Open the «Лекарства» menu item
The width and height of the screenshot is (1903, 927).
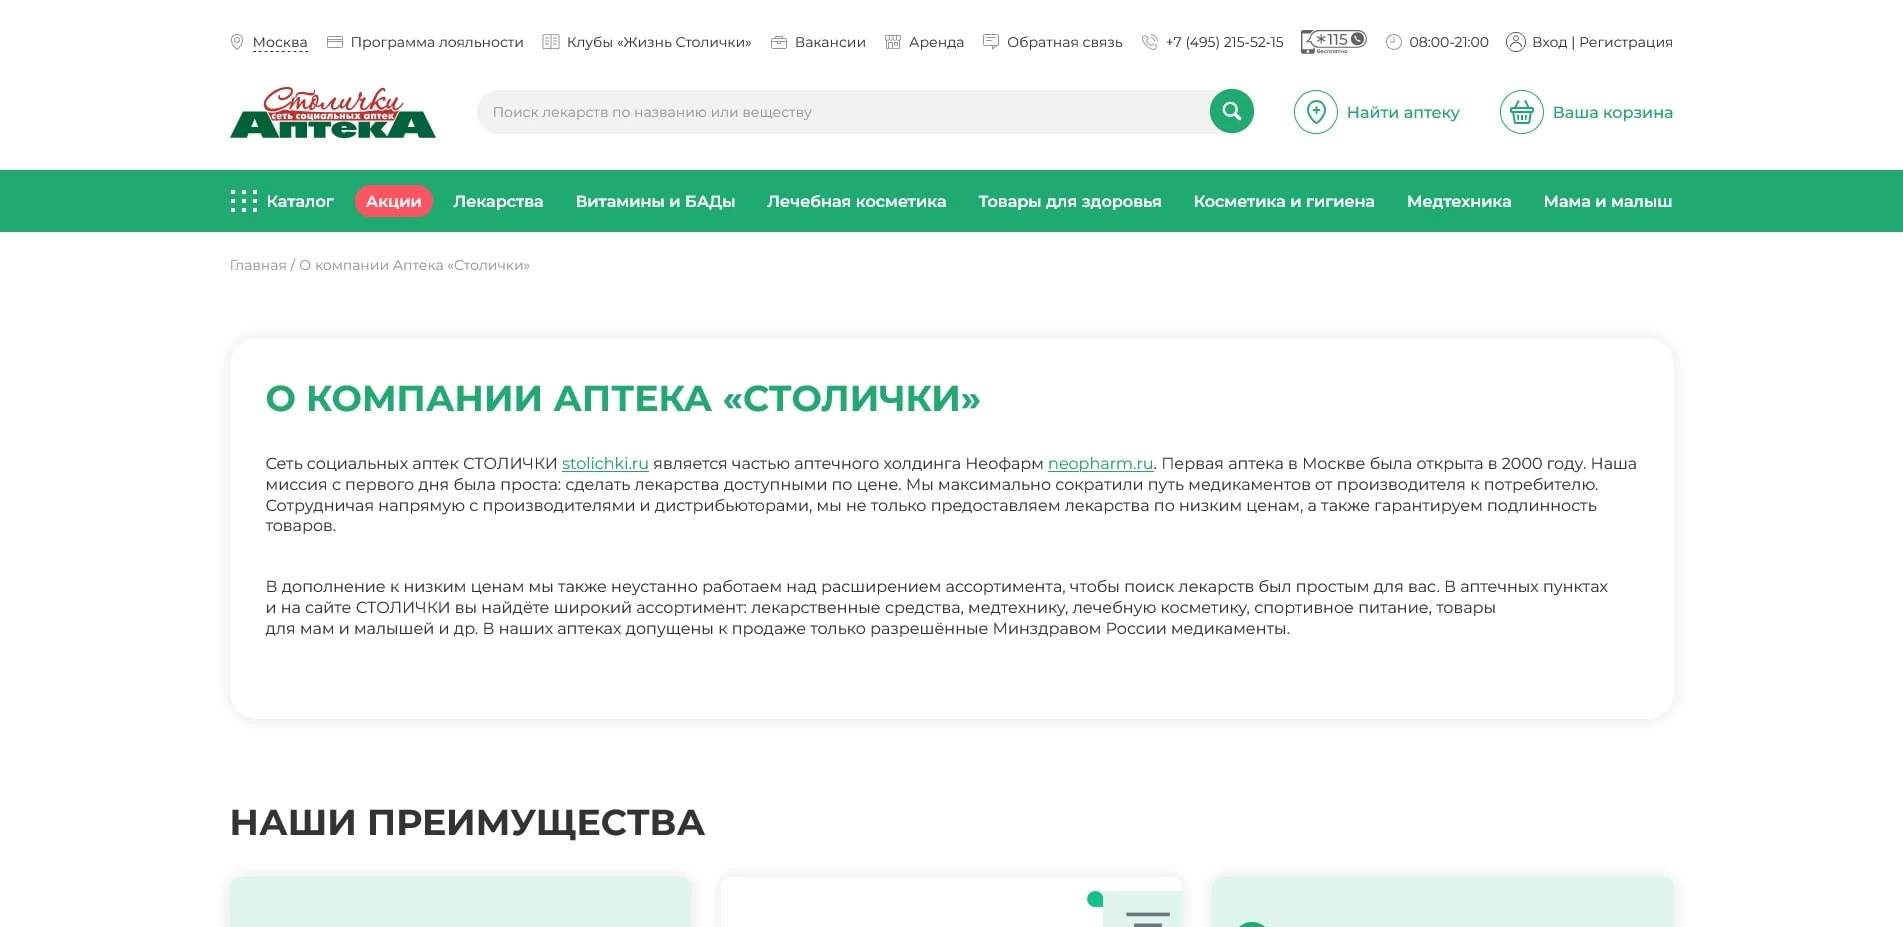click(497, 201)
